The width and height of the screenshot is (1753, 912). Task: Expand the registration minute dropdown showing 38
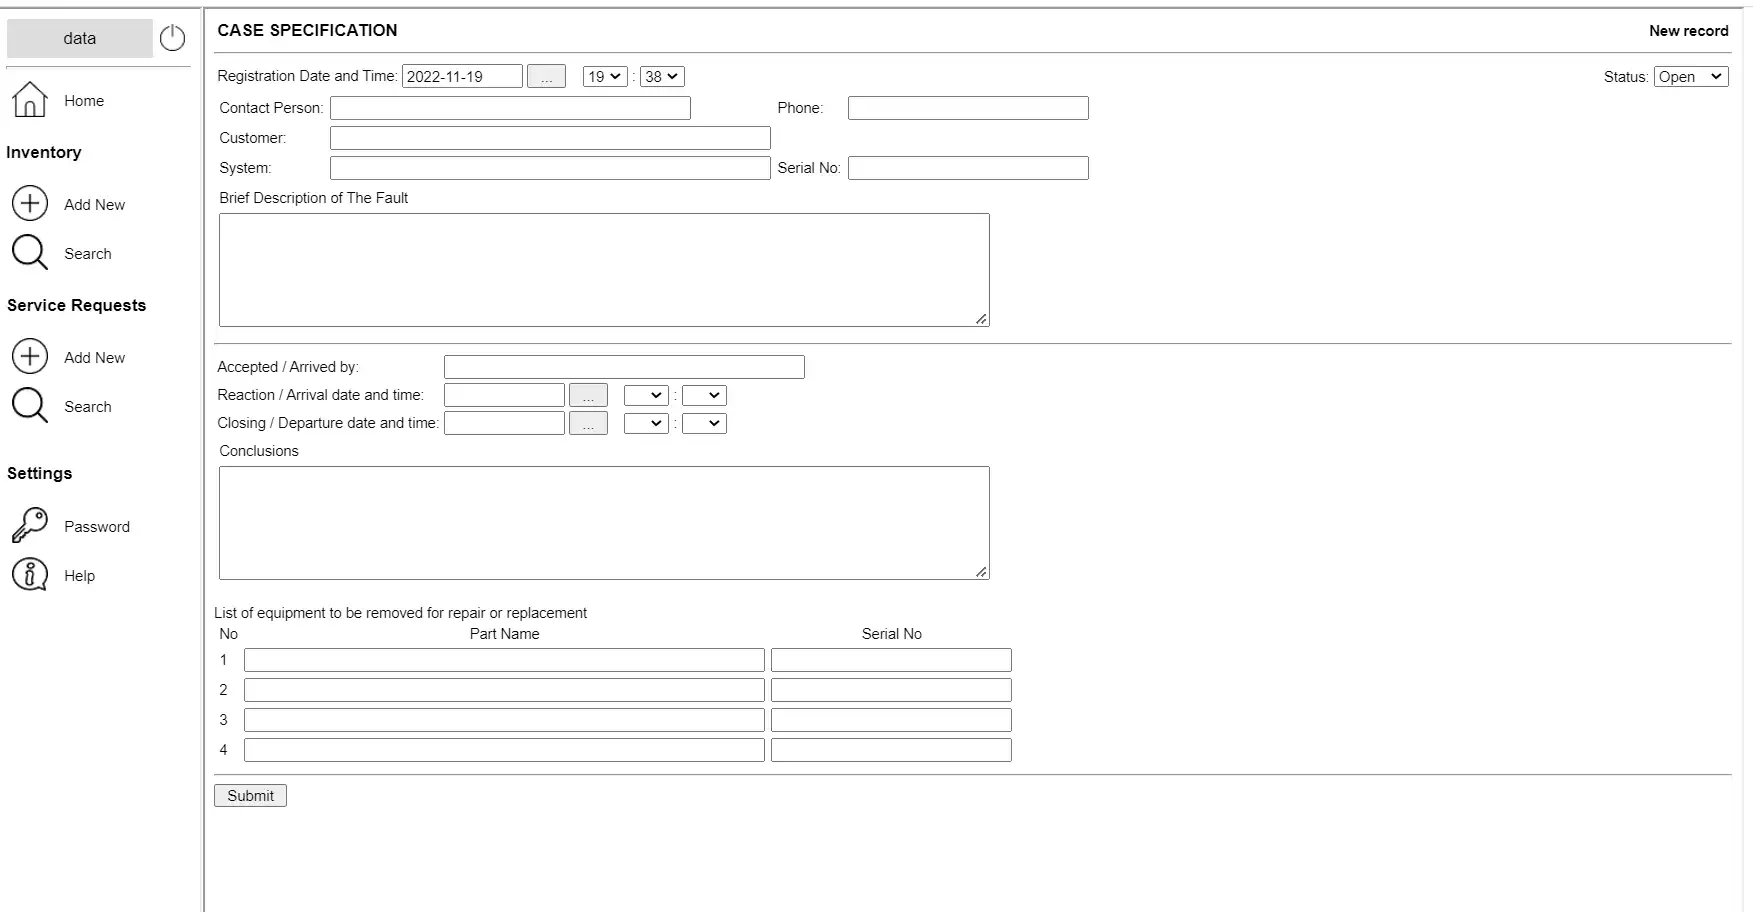point(662,76)
